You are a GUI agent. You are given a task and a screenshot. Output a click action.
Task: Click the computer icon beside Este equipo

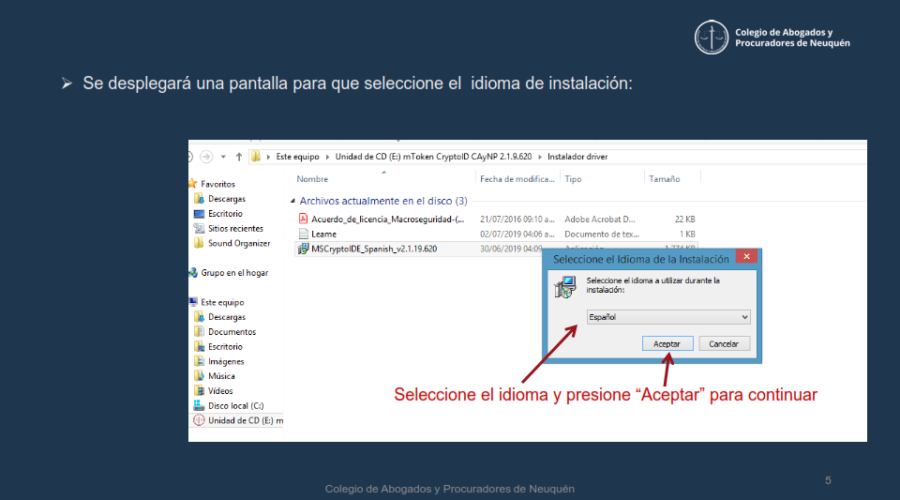coord(193,302)
